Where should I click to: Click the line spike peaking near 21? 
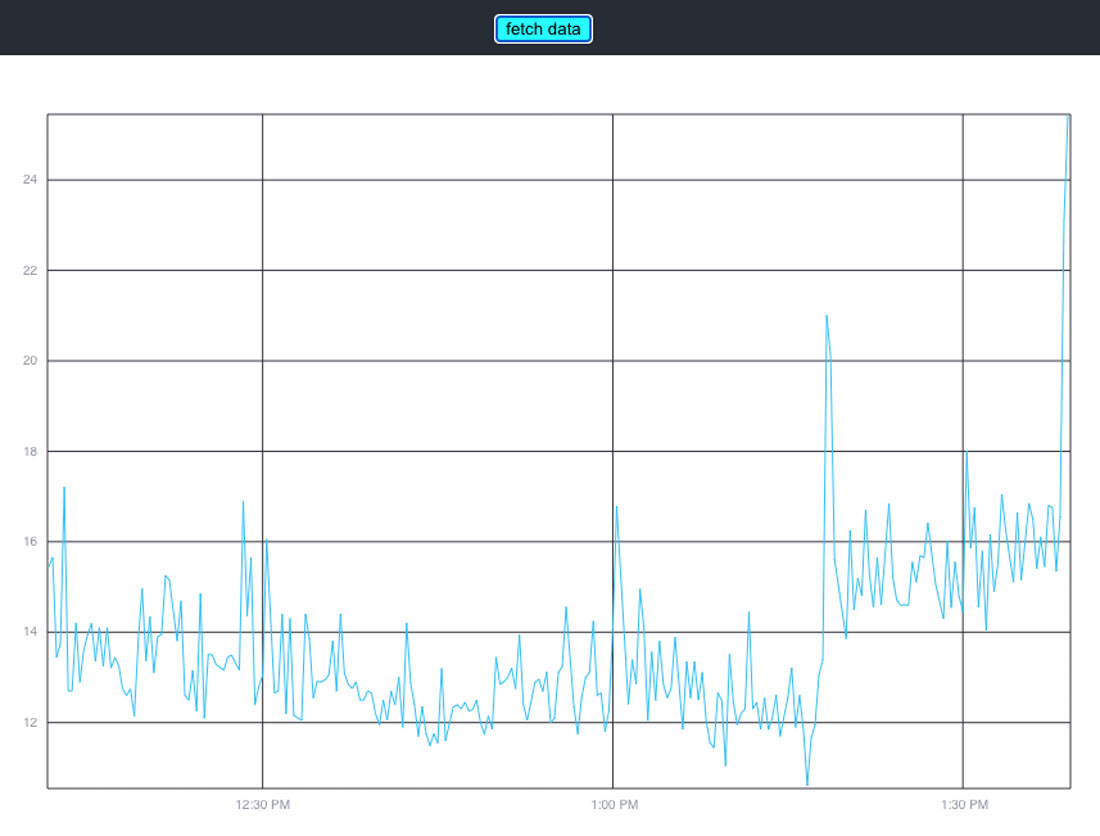coord(826,316)
